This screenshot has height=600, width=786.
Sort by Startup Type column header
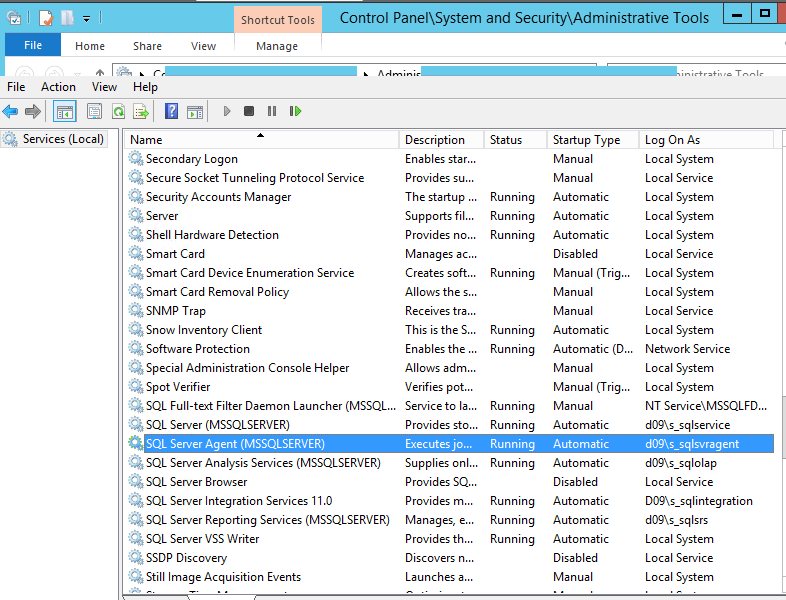point(593,140)
